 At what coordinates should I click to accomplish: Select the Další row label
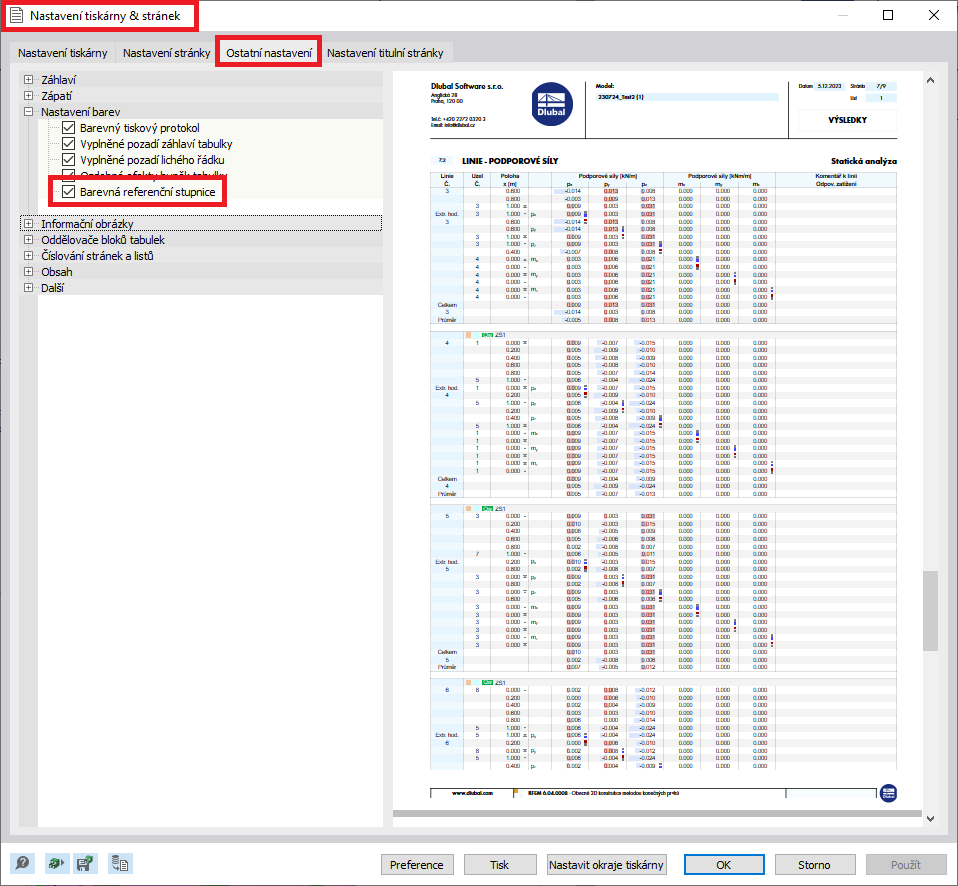coord(53,287)
